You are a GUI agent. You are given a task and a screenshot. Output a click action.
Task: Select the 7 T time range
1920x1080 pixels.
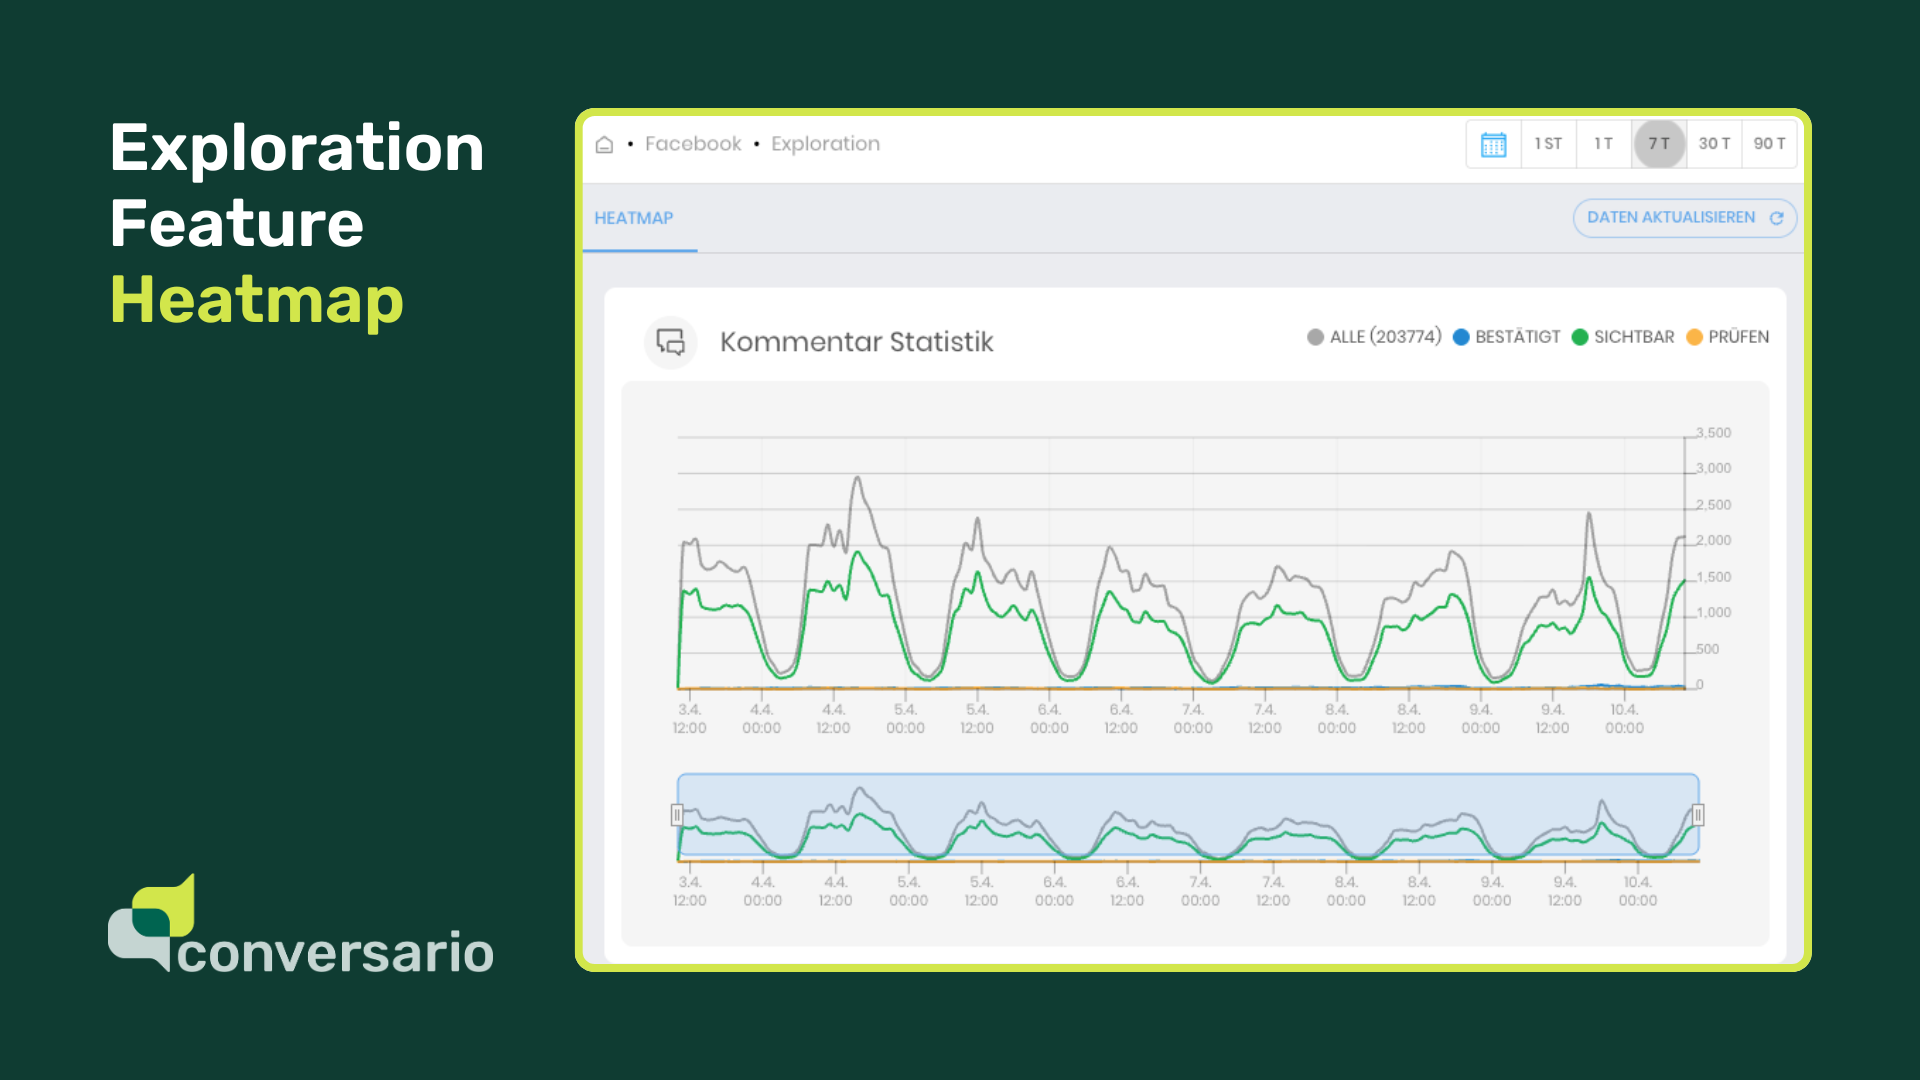[1659, 144]
